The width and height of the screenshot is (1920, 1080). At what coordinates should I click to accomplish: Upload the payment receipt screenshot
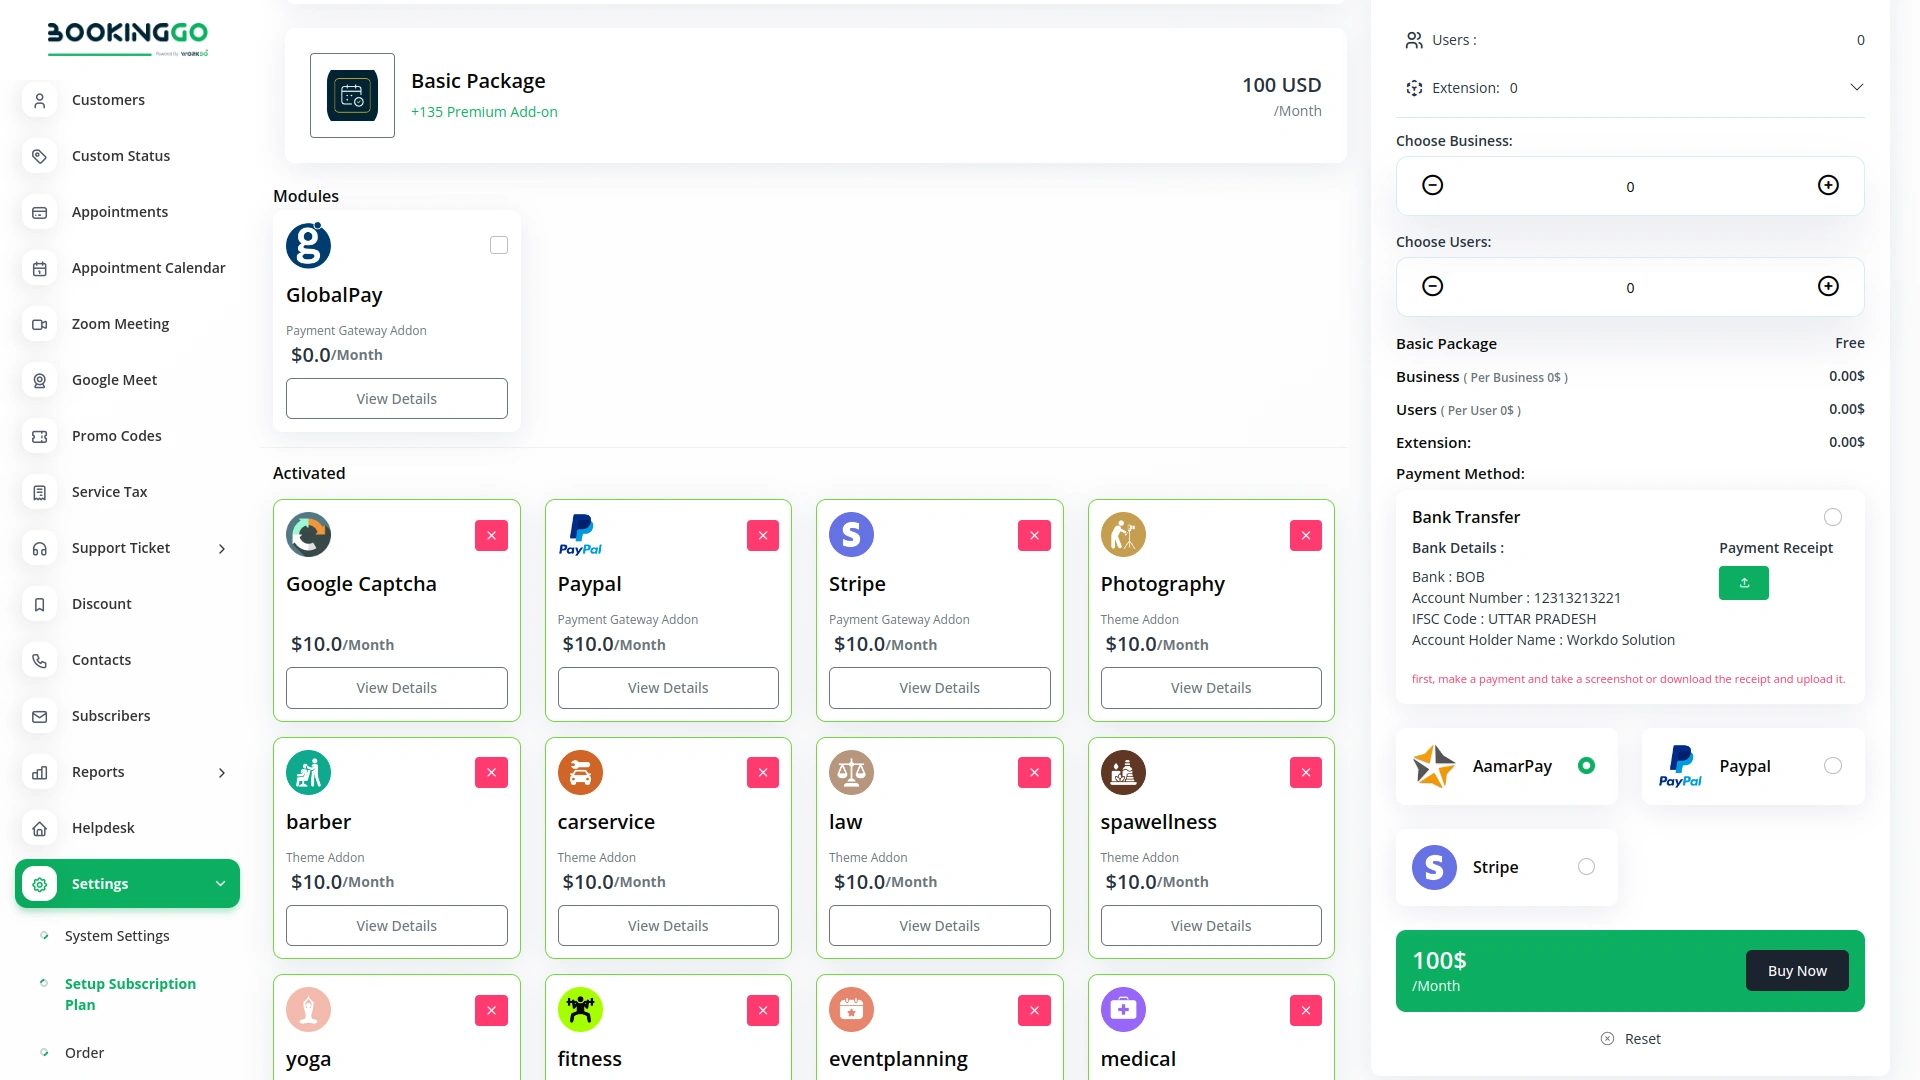(x=1743, y=583)
